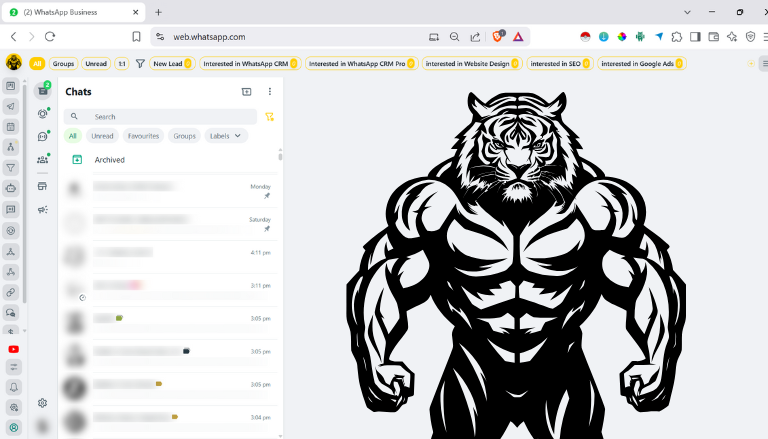This screenshot has height=439, width=768.
Task: Expand the Labels dropdown
Action: (x=226, y=136)
